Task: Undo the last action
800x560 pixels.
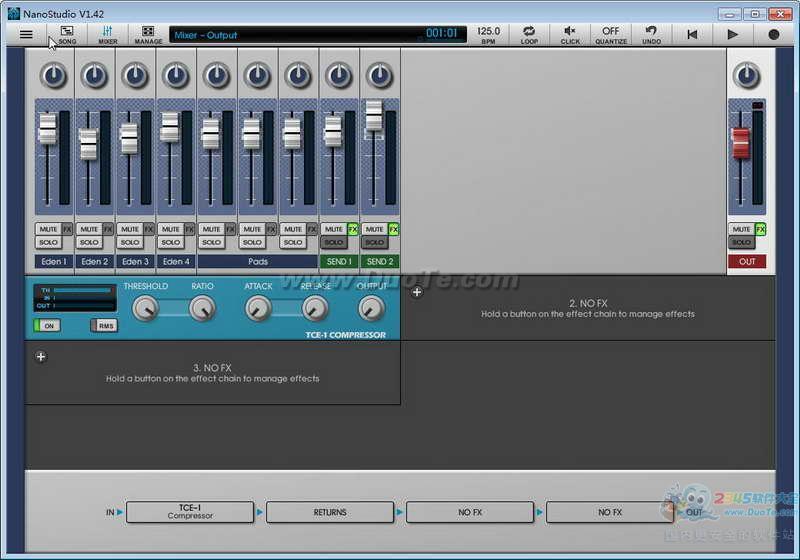Action: coord(652,34)
